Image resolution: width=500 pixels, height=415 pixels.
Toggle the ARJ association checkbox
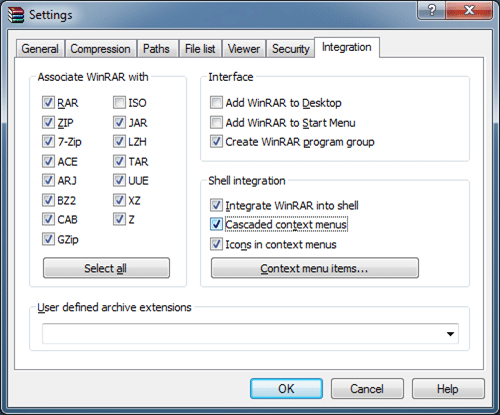click(x=48, y=180)
